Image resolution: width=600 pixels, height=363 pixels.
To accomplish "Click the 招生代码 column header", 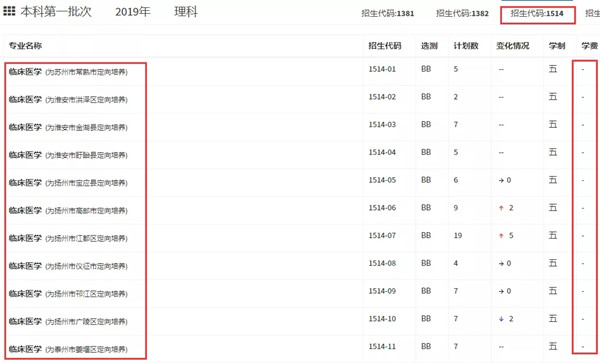I will click(x=385, y=46).
